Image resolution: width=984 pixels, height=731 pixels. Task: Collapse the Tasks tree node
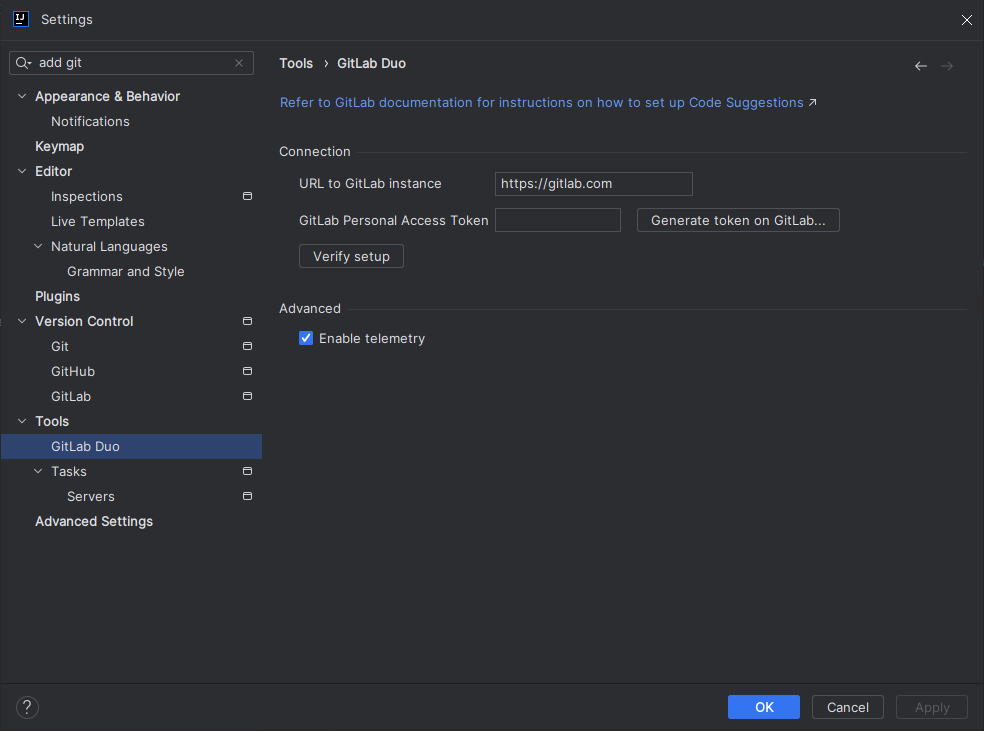[x=39, y=472]
